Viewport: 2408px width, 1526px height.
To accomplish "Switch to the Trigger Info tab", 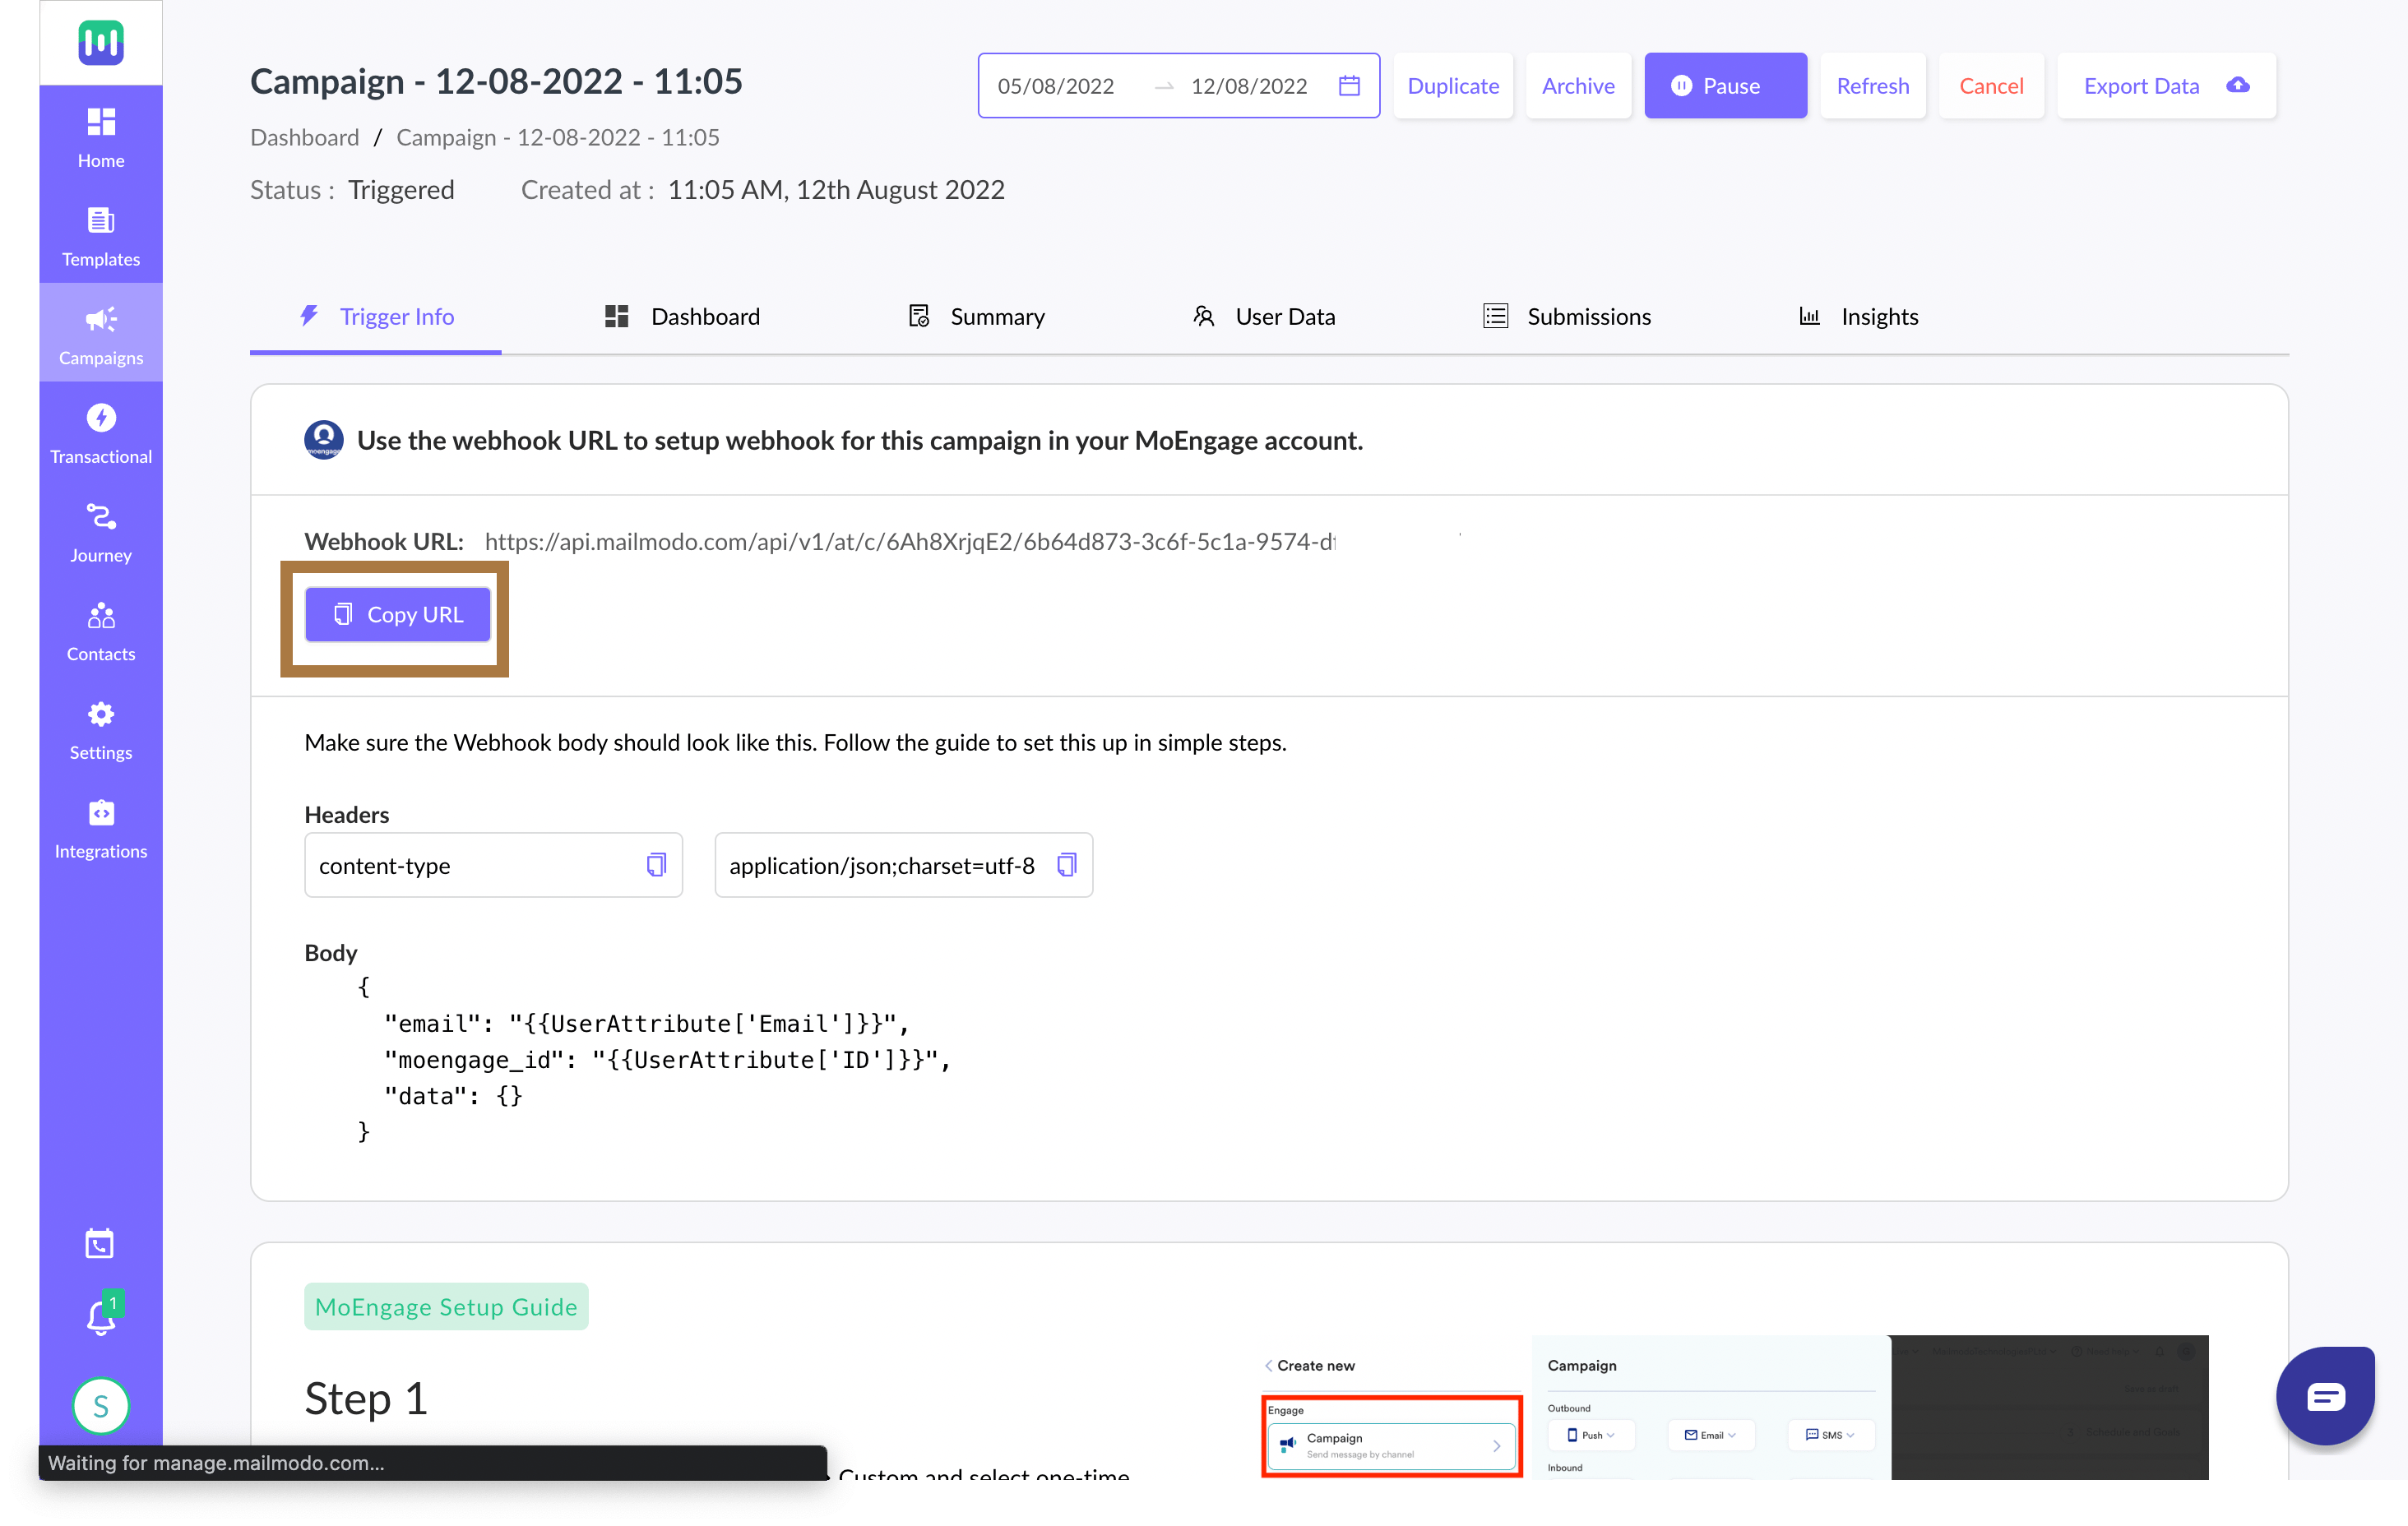I will [376, 317].
